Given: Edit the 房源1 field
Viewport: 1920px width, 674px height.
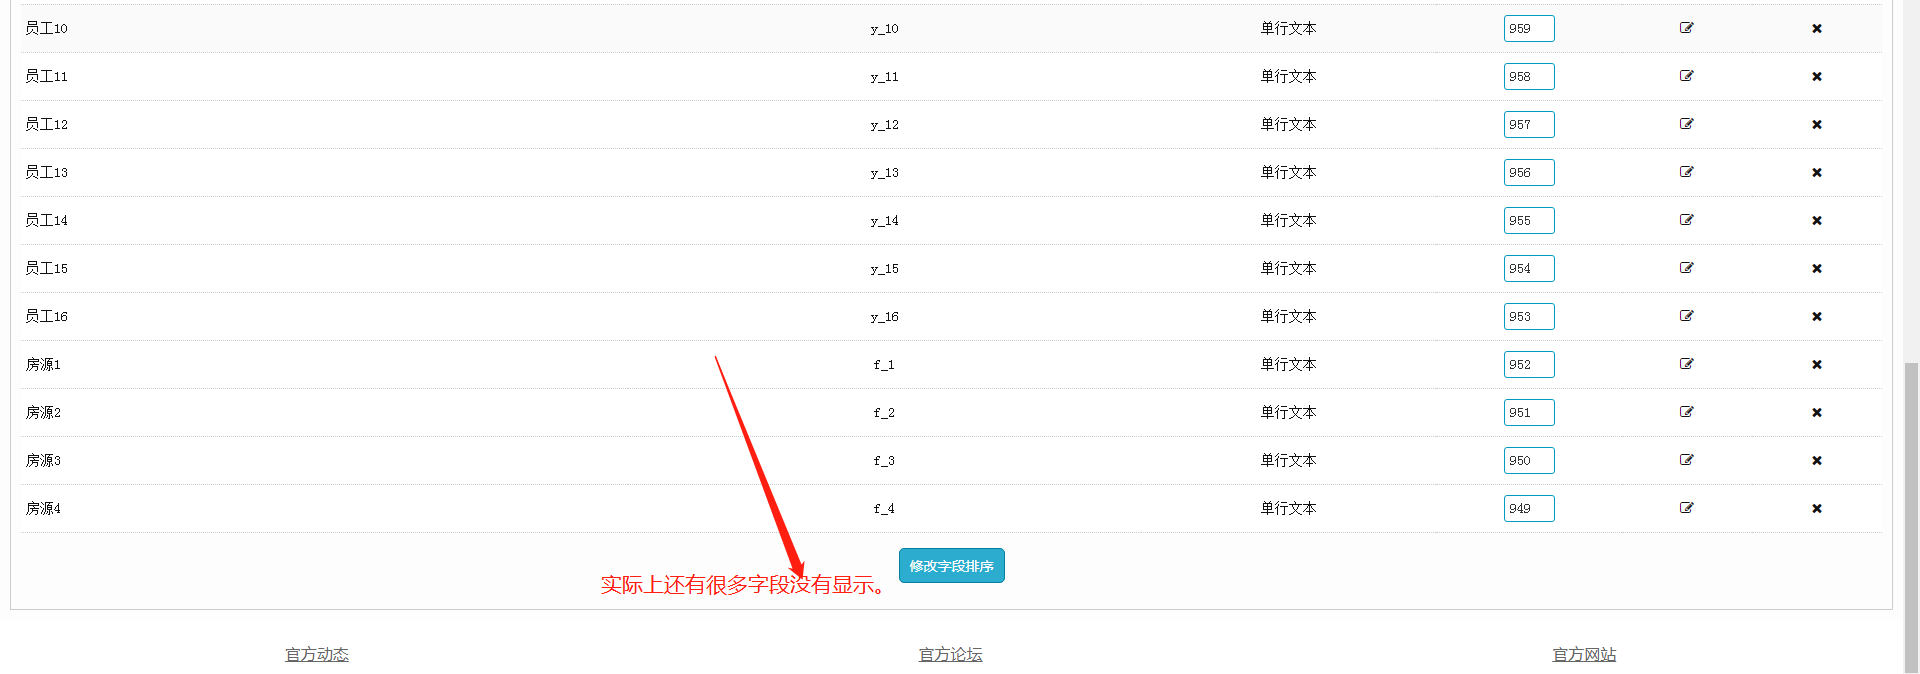Looking at the screenshot, I should (1686, 364).
